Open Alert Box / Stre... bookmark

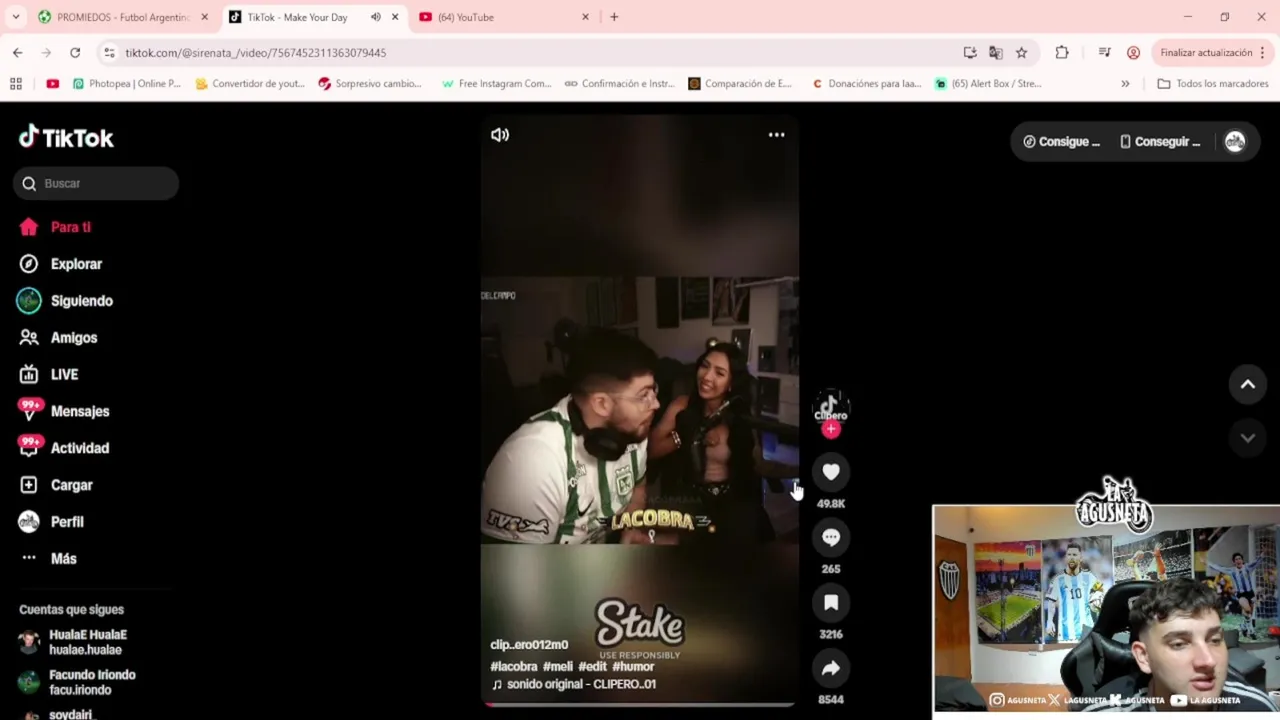(x=988, y=84)
